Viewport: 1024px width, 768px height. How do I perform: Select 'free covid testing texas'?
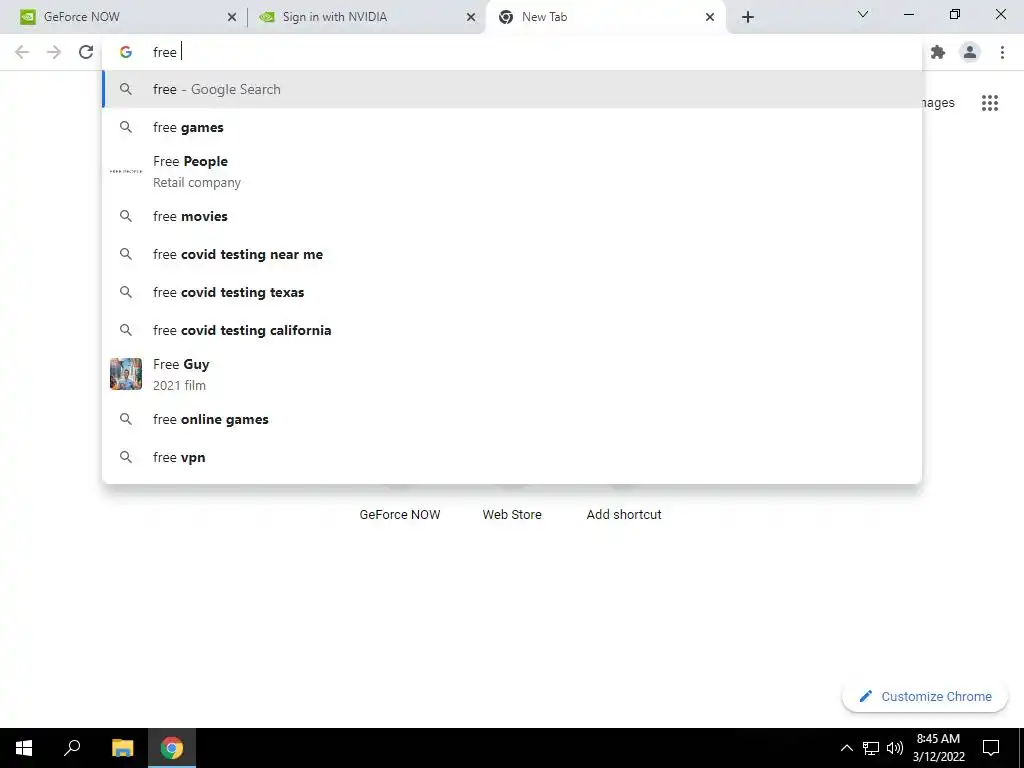coord(512,292)
